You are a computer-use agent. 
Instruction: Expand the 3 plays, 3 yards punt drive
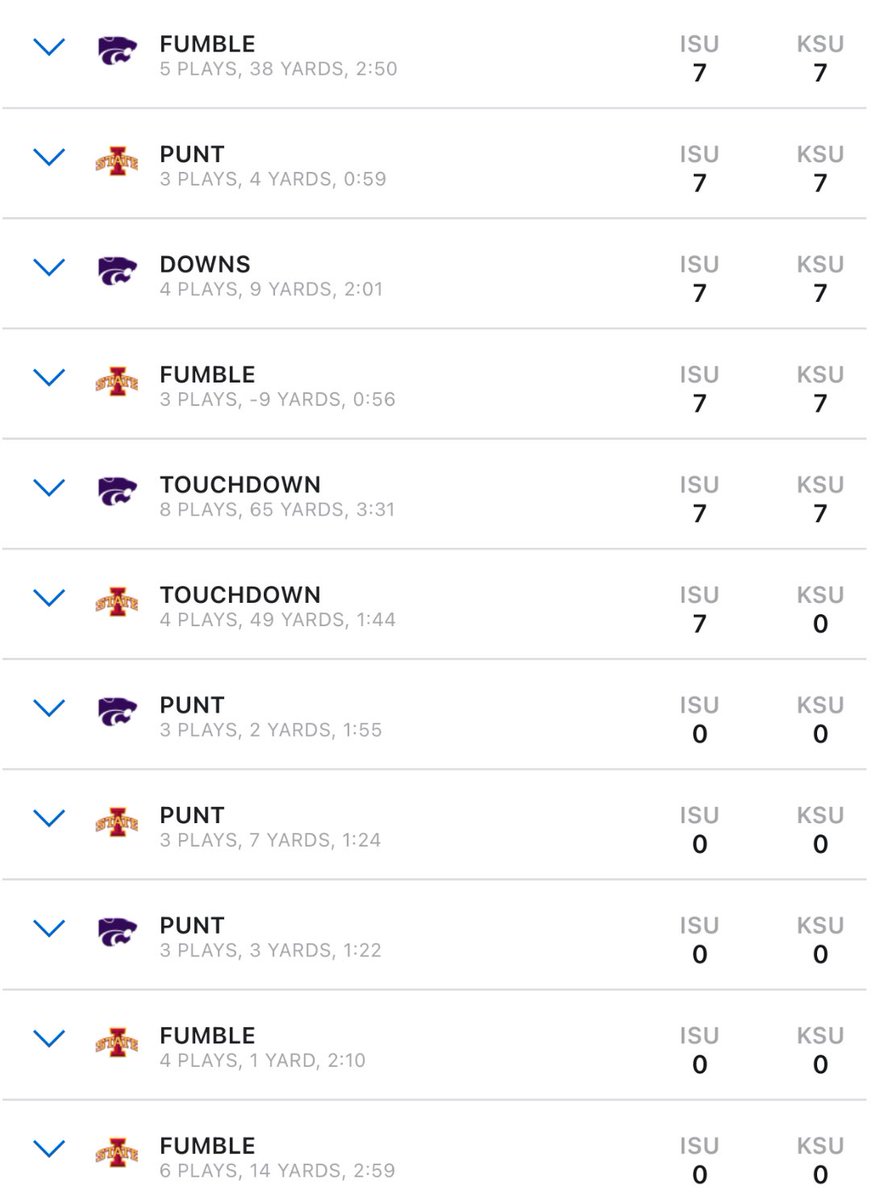pyautogui.click(x=49, y=928)
